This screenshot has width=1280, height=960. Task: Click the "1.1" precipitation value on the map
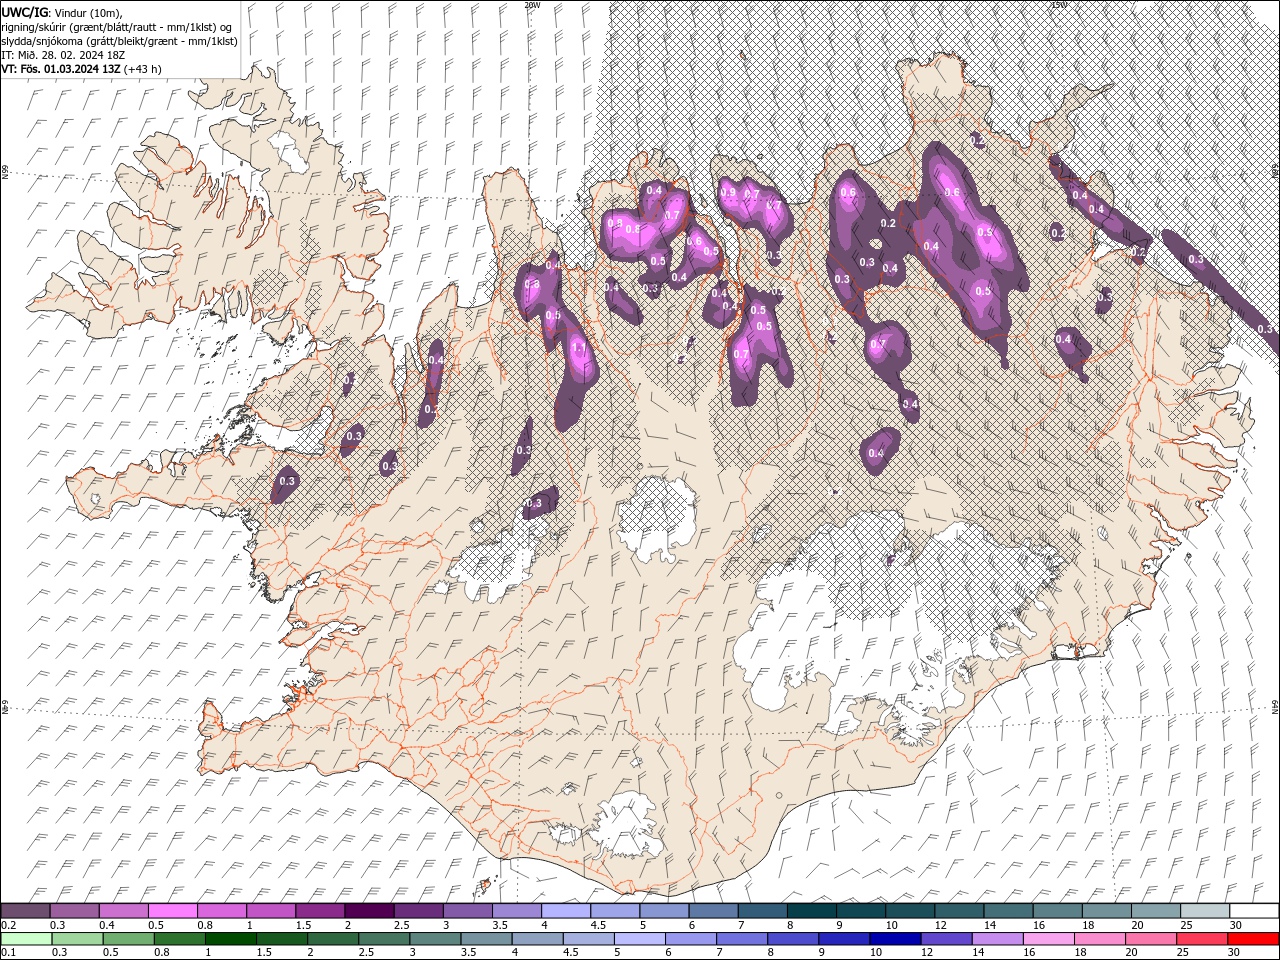tap(579, 347)
